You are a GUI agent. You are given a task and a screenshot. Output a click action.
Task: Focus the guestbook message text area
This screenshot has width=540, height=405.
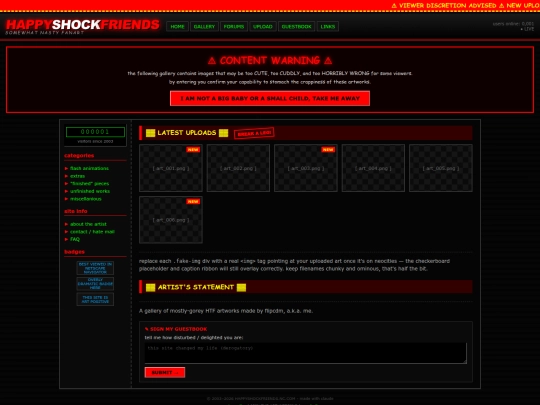click(x=306, y=353)
